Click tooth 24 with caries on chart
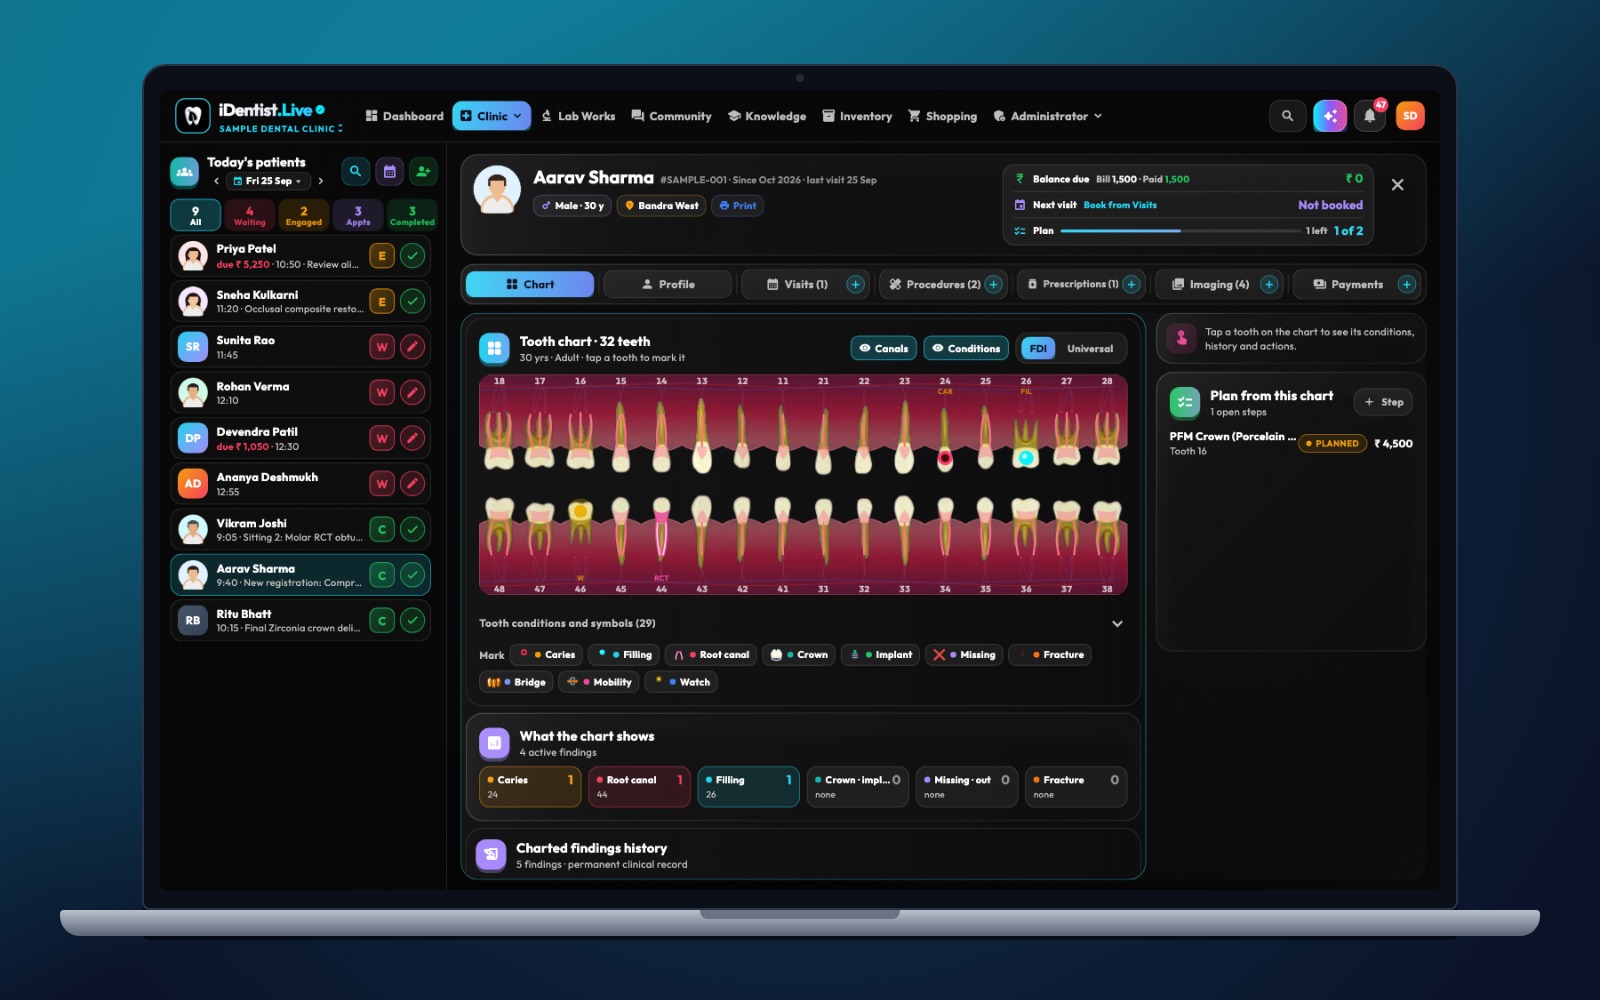 pos(945,437)
